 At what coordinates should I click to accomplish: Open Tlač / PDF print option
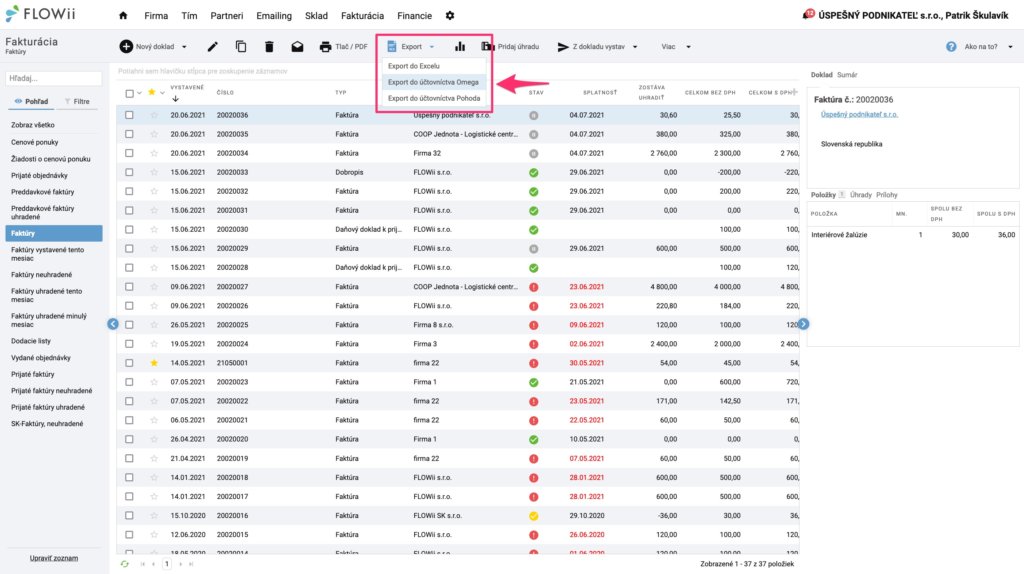(x=344, y=46)
